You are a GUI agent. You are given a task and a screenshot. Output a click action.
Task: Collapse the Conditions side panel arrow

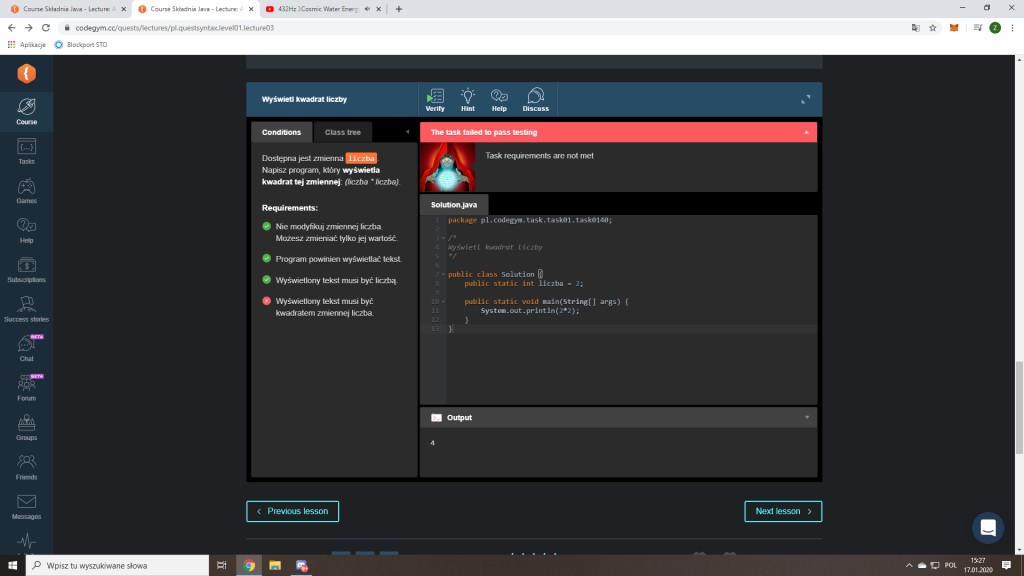tap(407, 132)
